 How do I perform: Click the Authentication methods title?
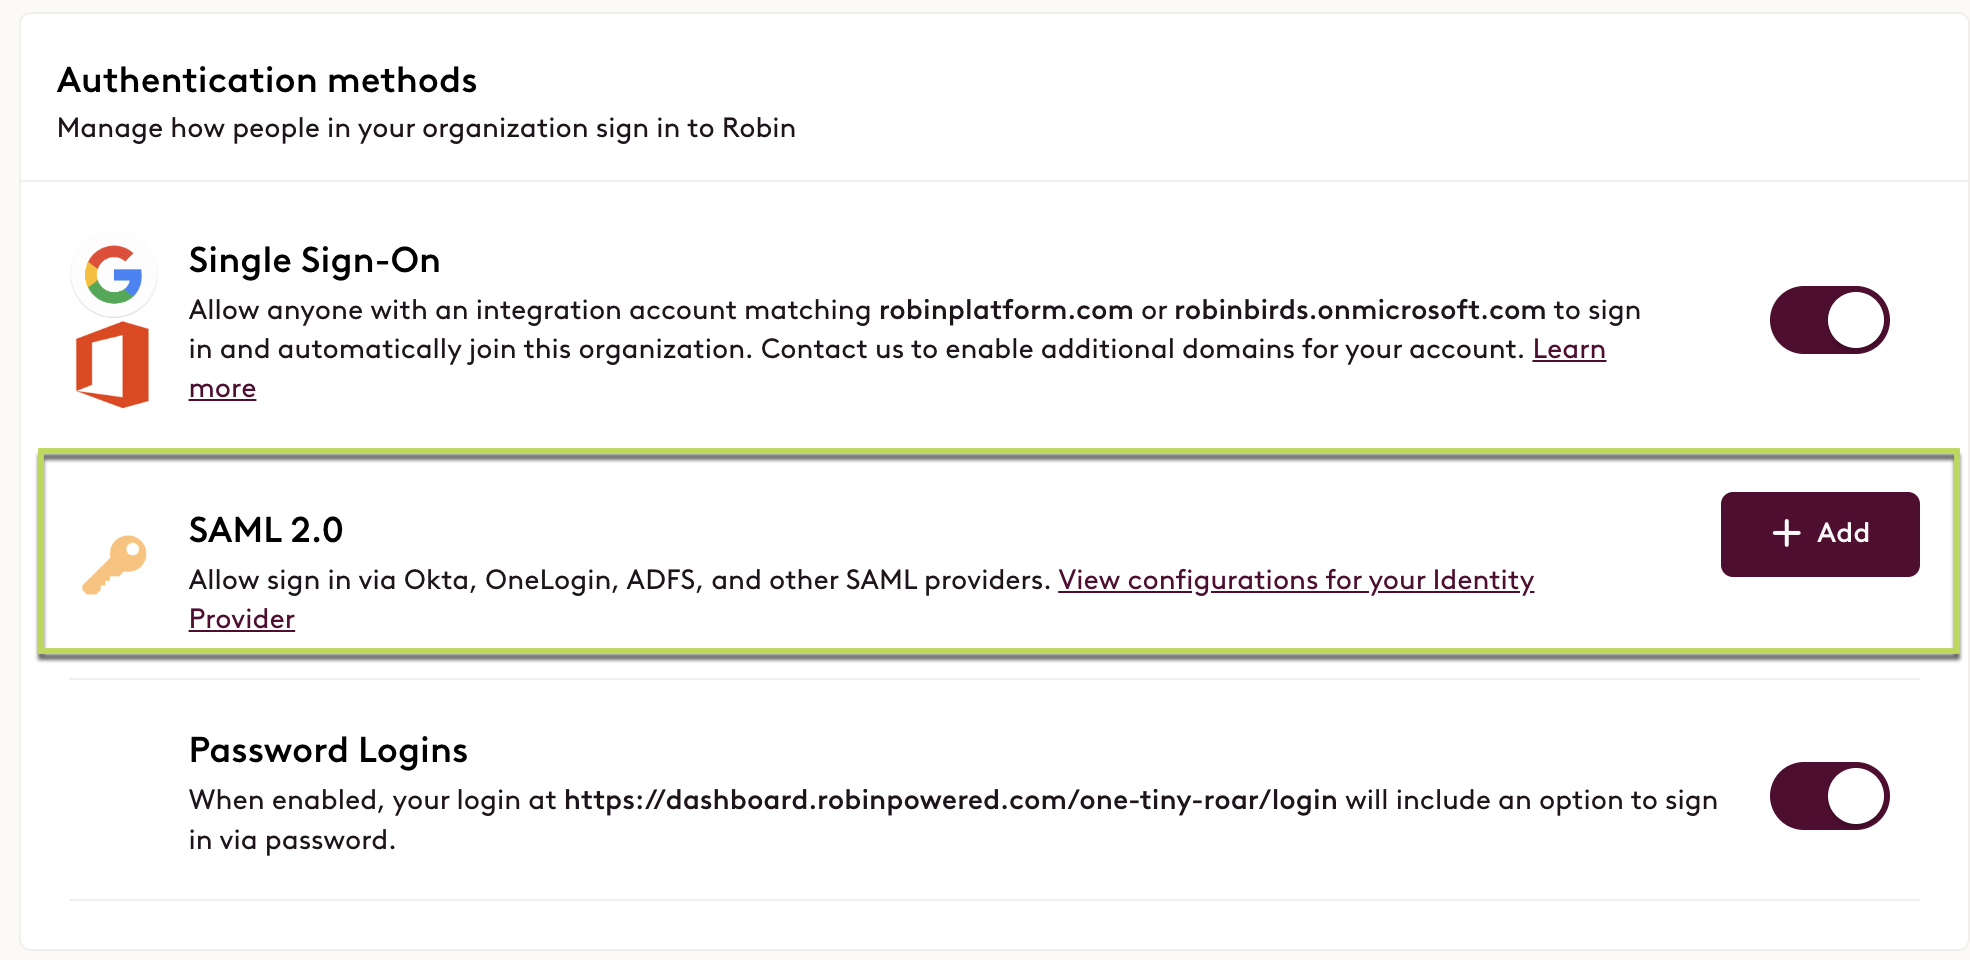point(267,80)
